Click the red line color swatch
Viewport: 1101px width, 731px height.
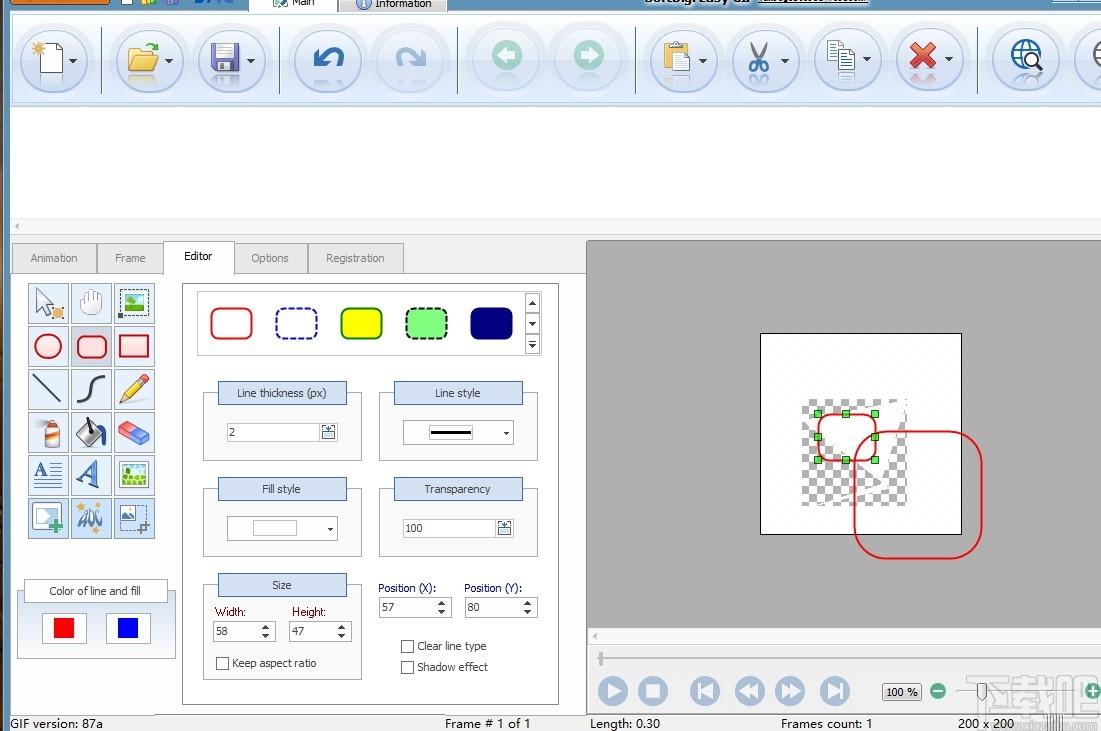[x=64, y=628]
